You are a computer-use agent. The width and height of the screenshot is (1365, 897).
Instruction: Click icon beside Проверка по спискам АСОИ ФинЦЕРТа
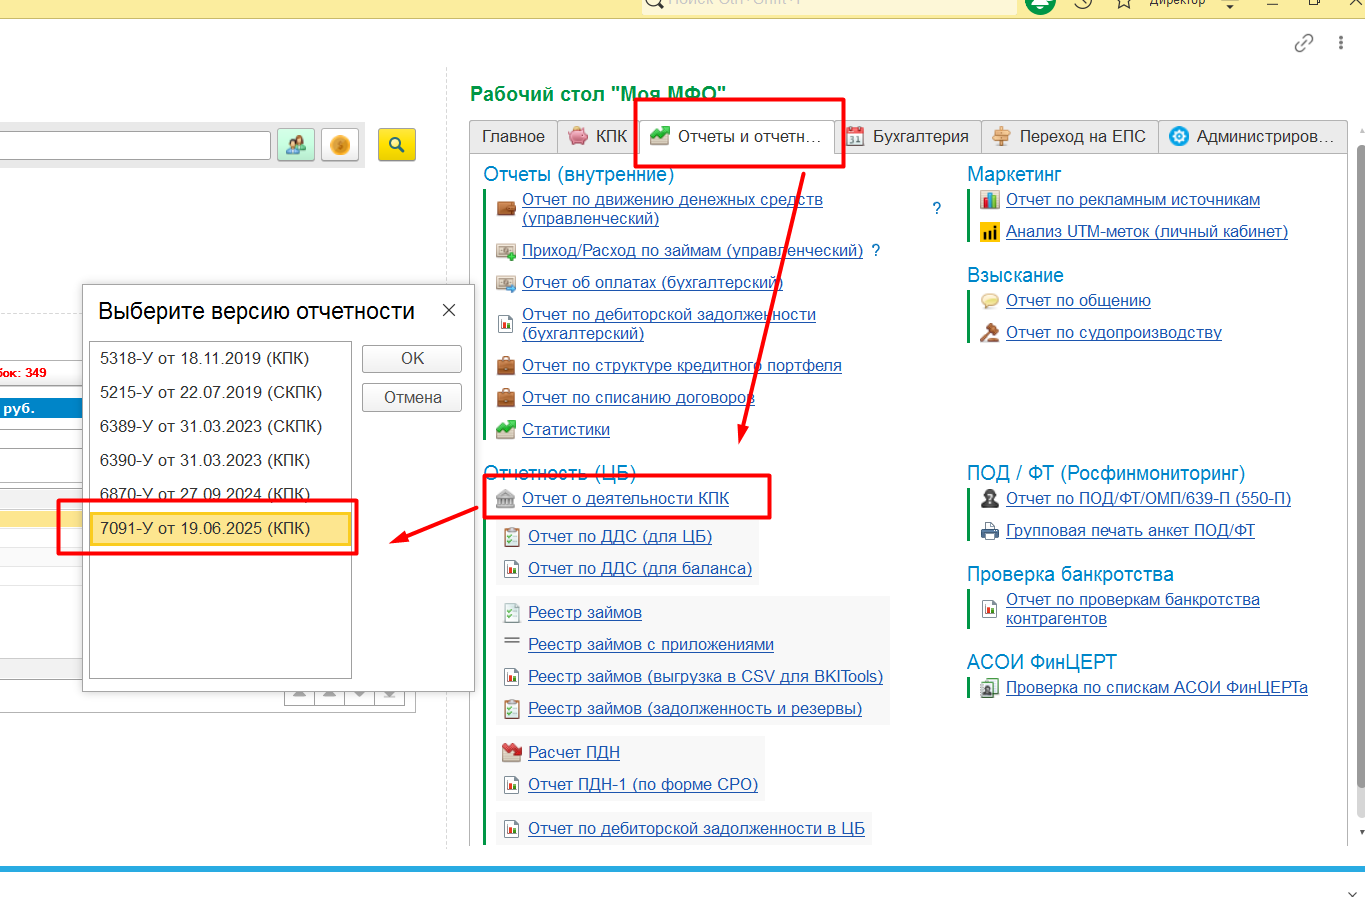coord(990,688)
